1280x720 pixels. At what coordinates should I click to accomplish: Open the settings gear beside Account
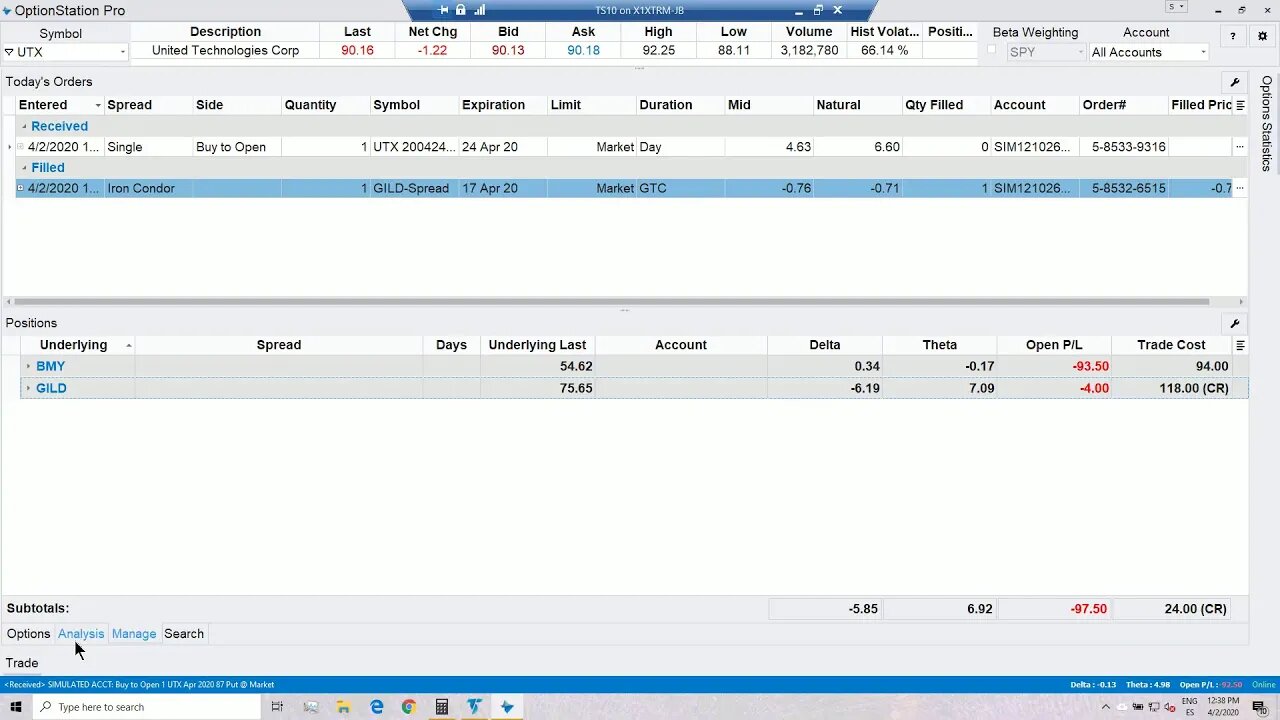[x=1261, y=37]
